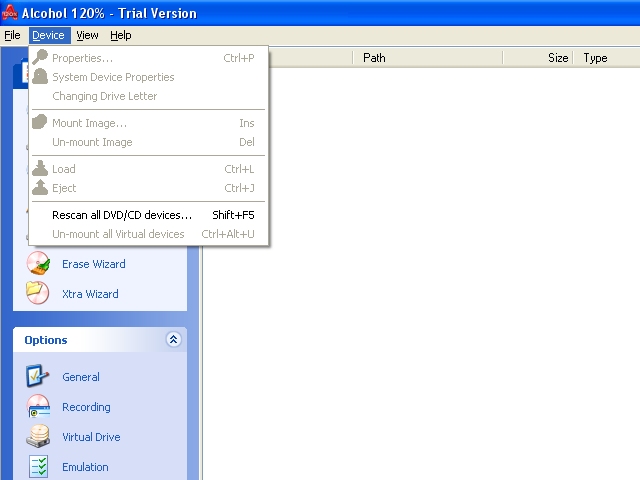Click the Xtra Wizard folder icon
Image resolution: width=640 pixels, height=480 pixels.
pyautogui.click(x=38, y=293)
